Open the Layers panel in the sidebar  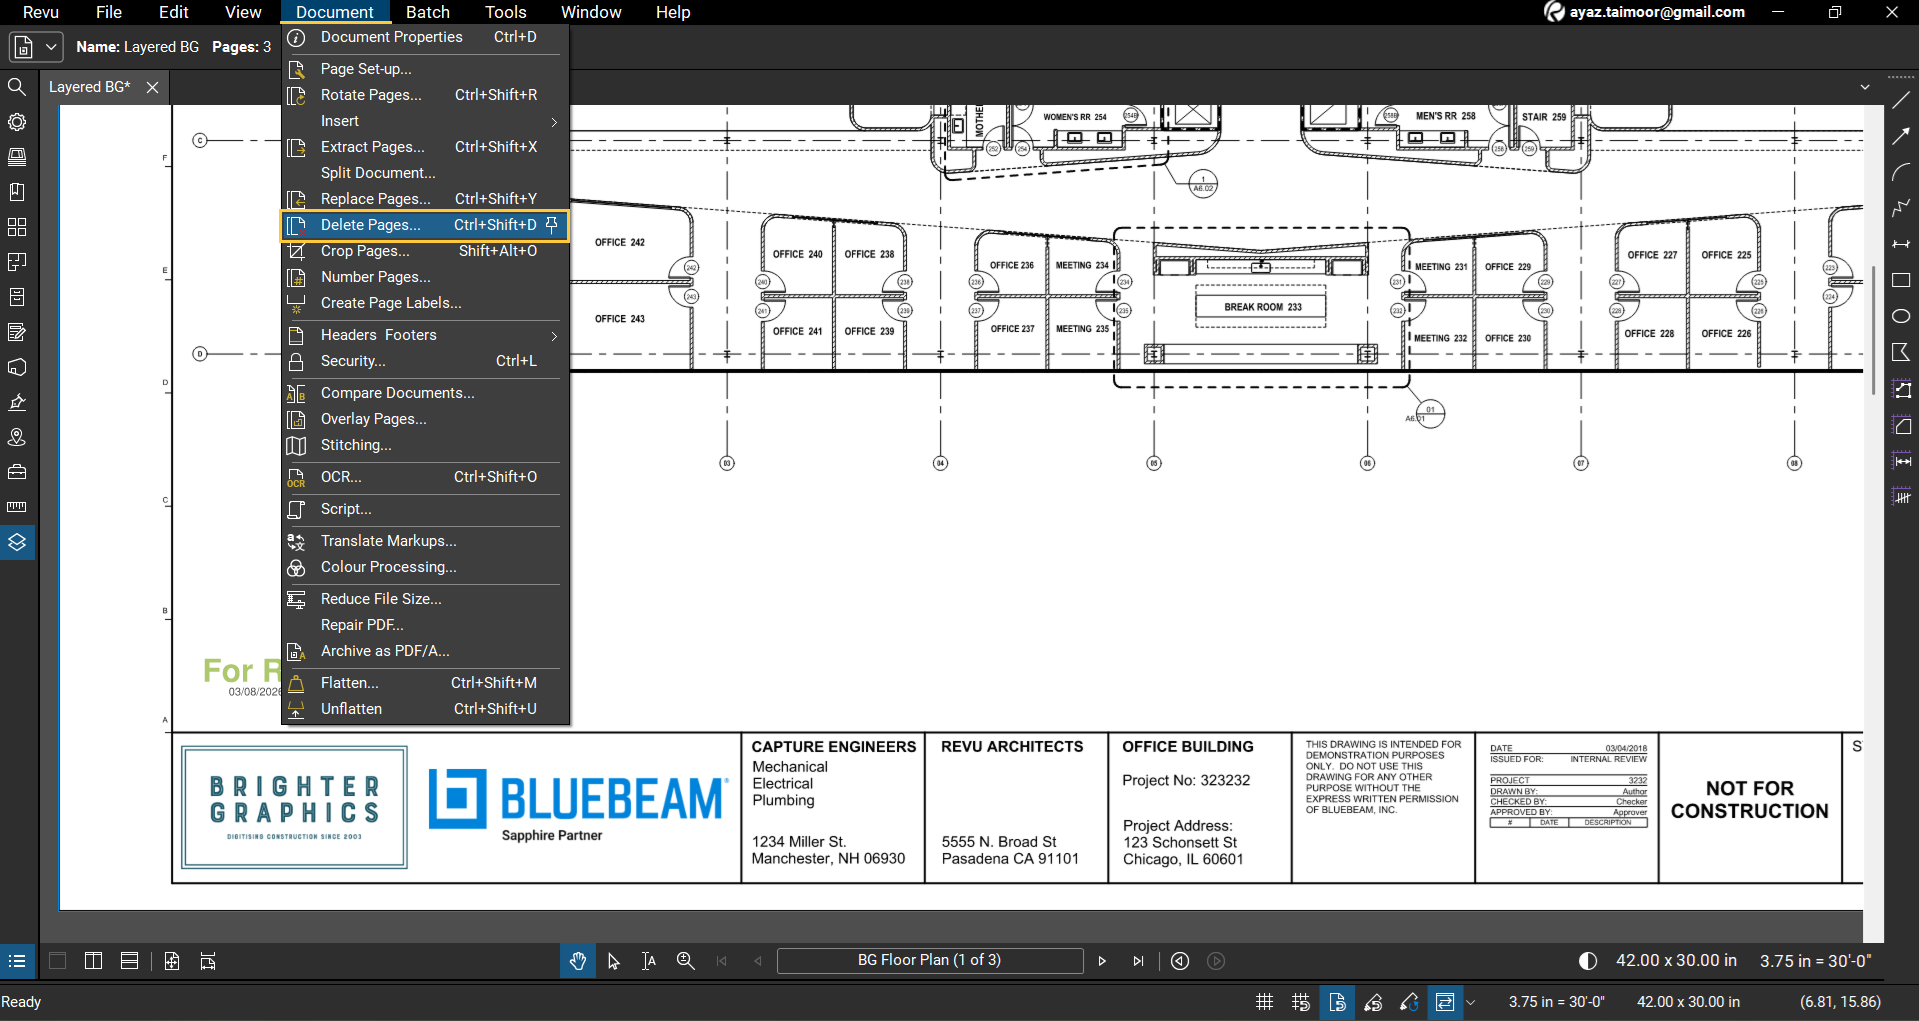(17, 543)
